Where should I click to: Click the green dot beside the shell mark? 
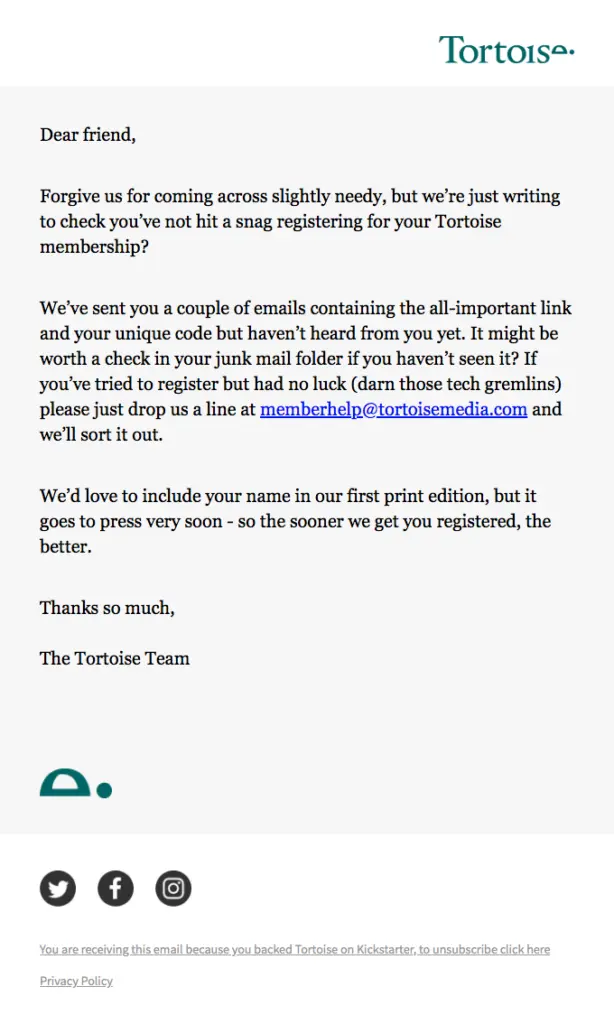[x=103, y=791]
